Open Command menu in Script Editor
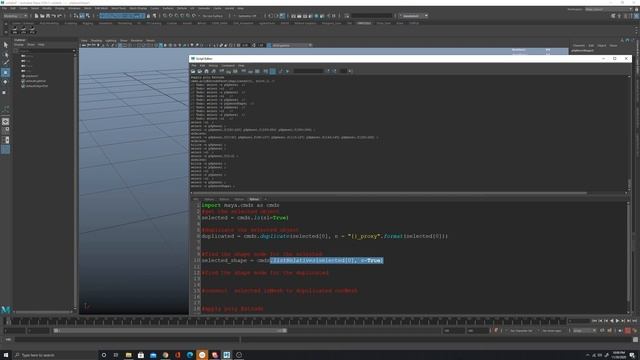 228,65
